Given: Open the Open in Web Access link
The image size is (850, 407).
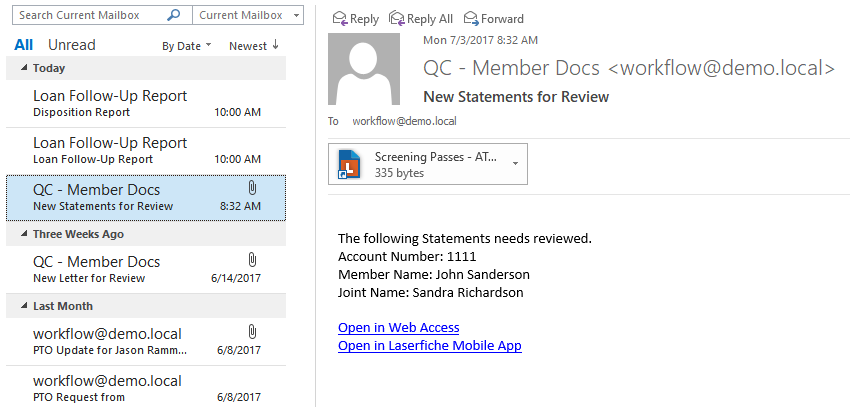Looking at the screenshot, I should (x=398, y=327).
